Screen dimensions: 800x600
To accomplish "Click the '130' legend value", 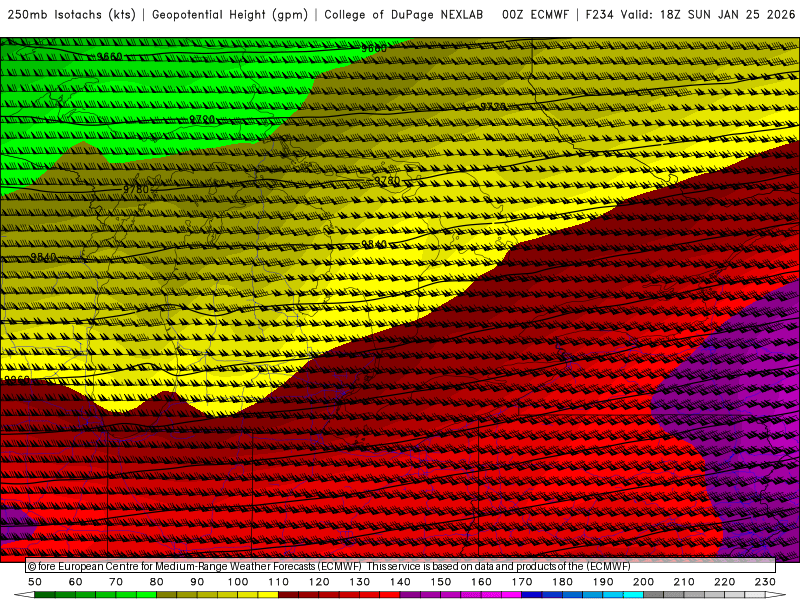I will (360, 582).
